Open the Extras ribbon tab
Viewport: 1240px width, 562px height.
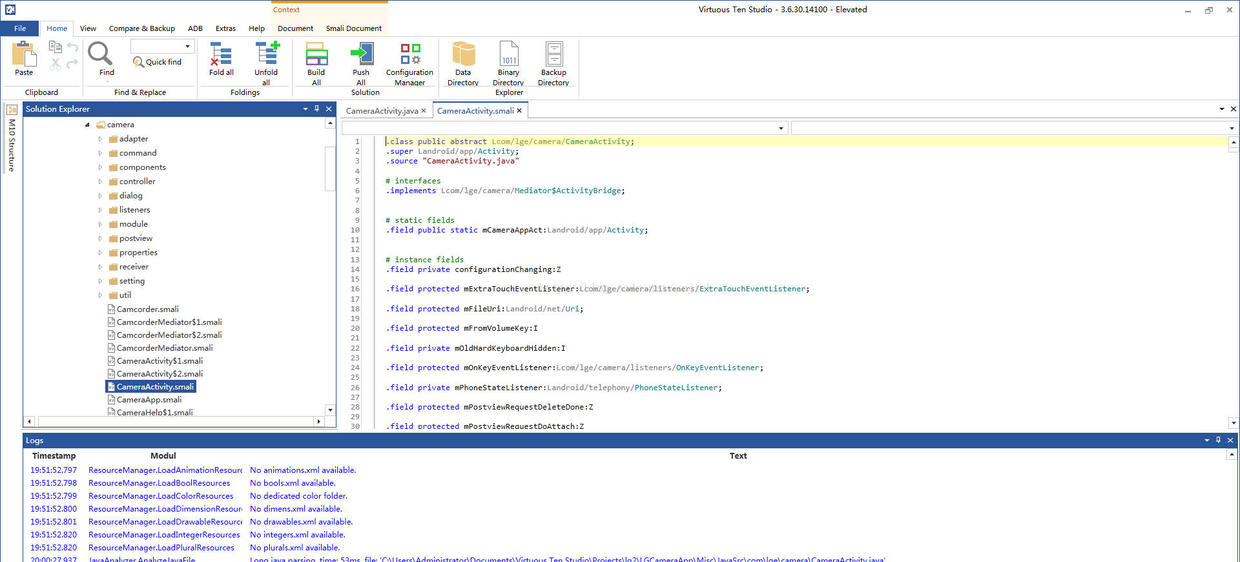pyautogui.click(x=226, y=28)
